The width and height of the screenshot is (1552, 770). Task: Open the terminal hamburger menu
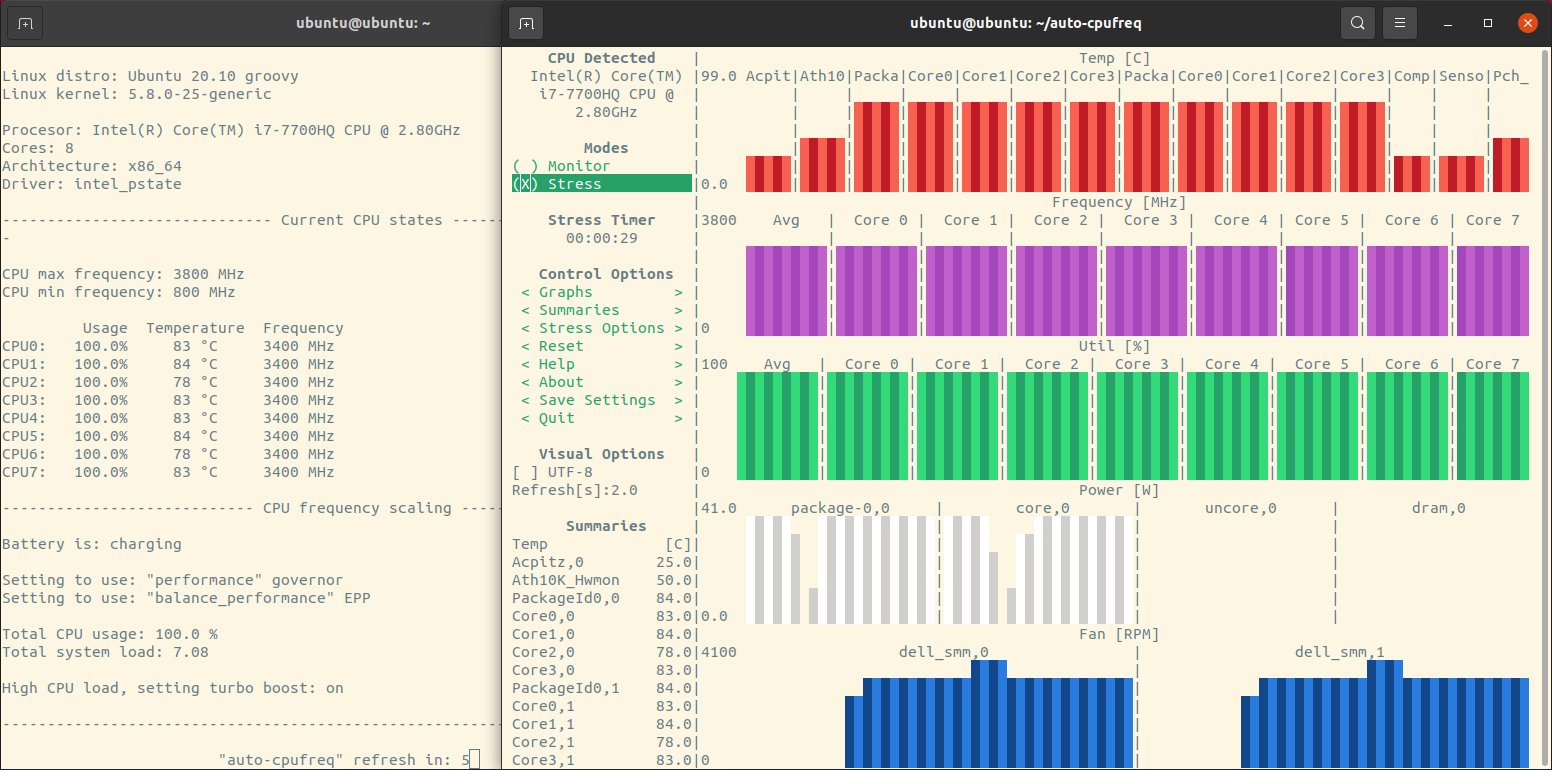tap(1402, 22)
